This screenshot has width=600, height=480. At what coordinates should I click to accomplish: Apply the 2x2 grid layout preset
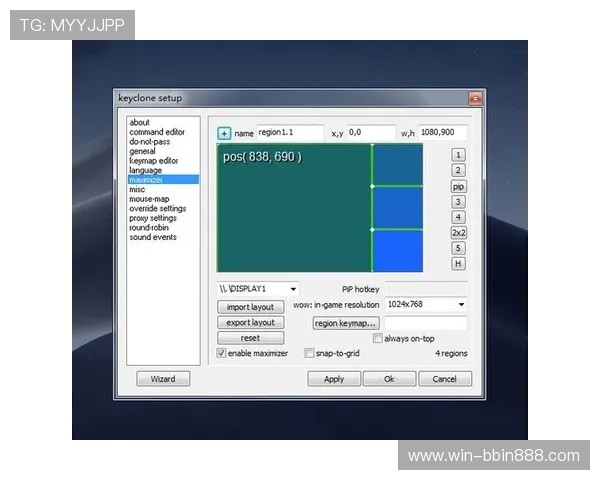click(458, 232)
